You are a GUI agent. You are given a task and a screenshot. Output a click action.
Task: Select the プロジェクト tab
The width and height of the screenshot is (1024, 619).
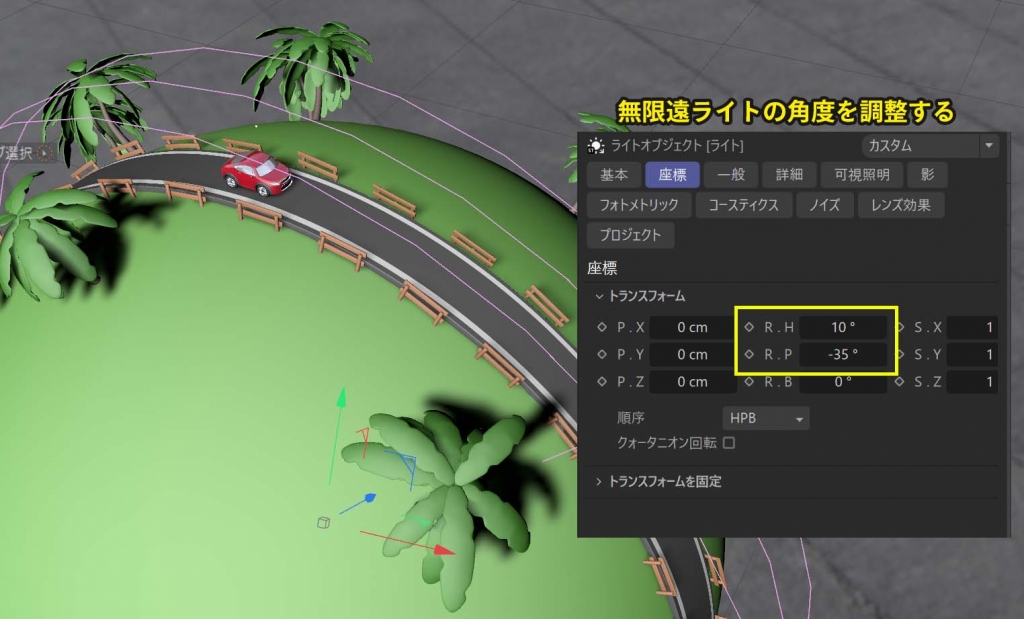pyautogui.click(x=630, y=235)
